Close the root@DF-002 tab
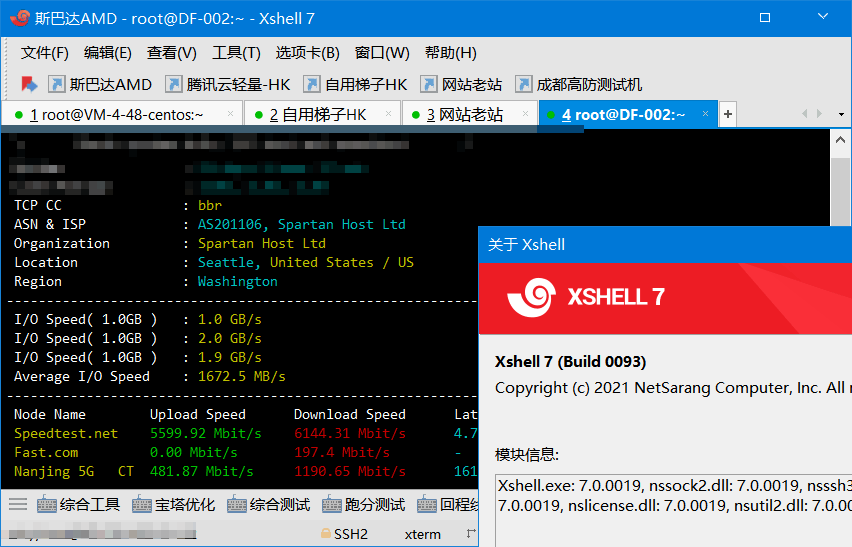Screen dimensions: 852x547 [705, 114]
